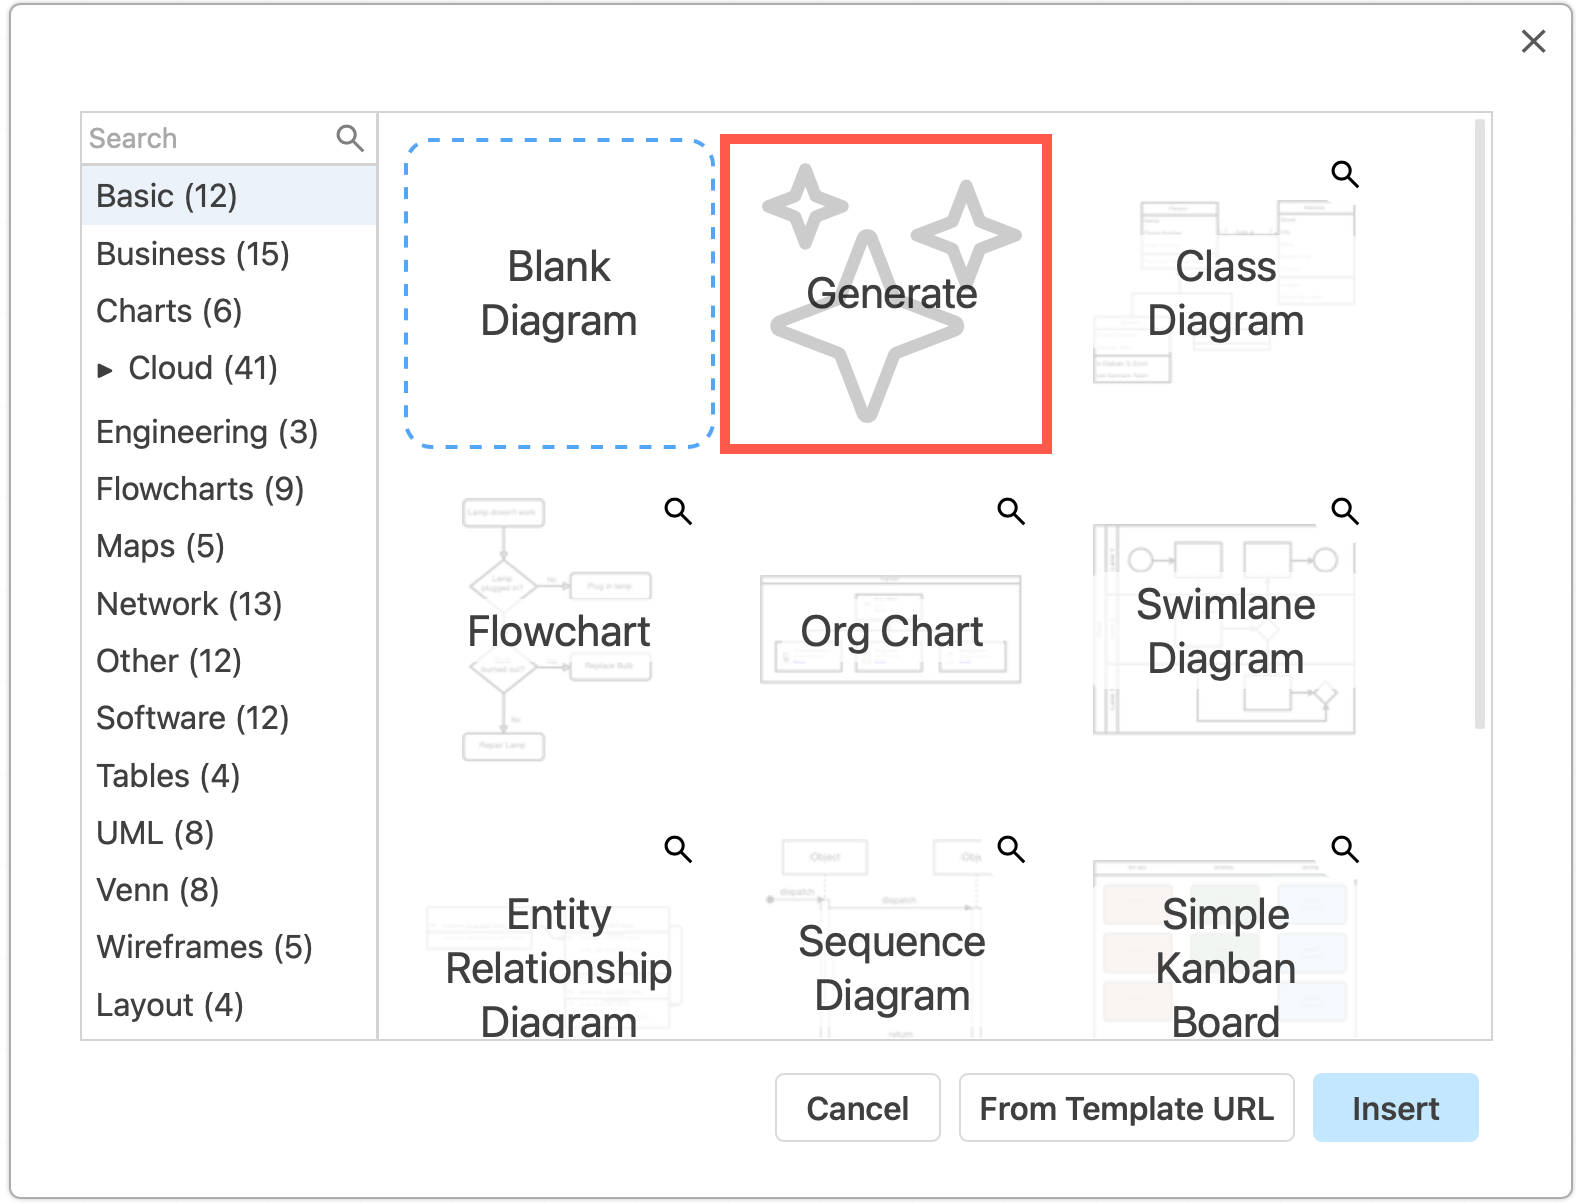Open the Wireframes category
The height and width of the screenshot is (1204, 1576).
203,946
